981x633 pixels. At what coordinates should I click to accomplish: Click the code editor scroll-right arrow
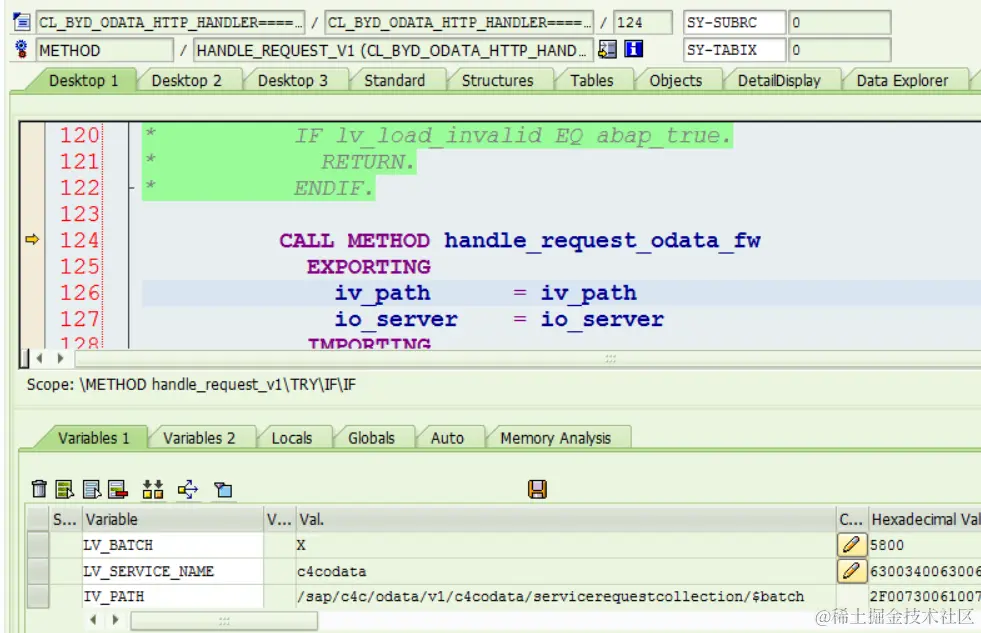(60, 358)
